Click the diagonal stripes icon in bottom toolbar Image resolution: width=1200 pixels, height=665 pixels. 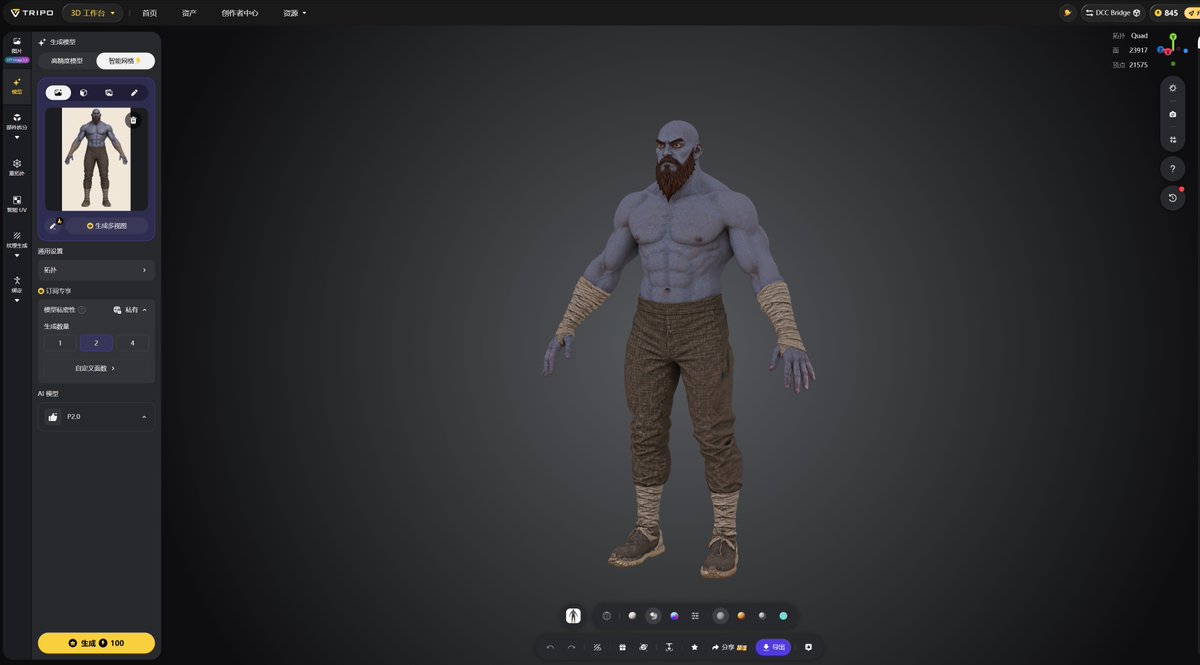[597, 647]
